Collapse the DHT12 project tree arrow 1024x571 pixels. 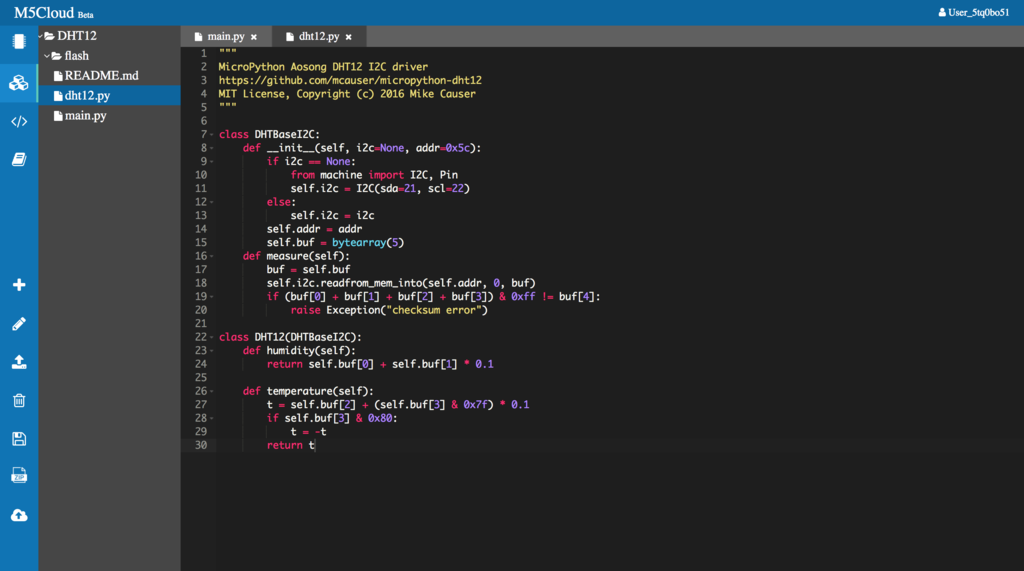point(40,36)
